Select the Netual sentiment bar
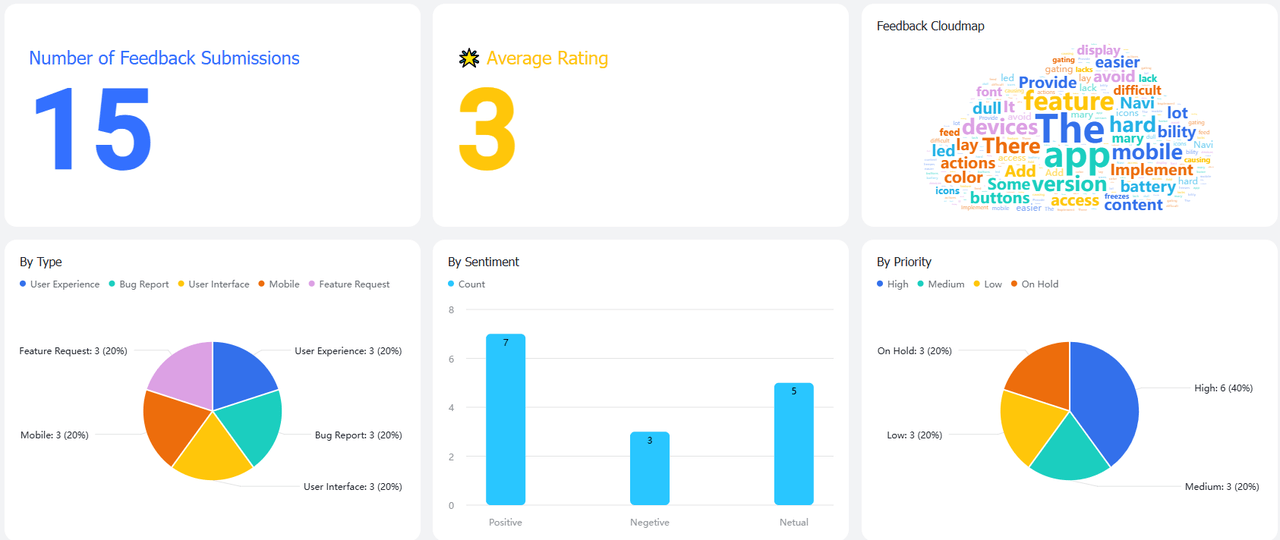The image size is (1280, 540). (x=794, y=444)
